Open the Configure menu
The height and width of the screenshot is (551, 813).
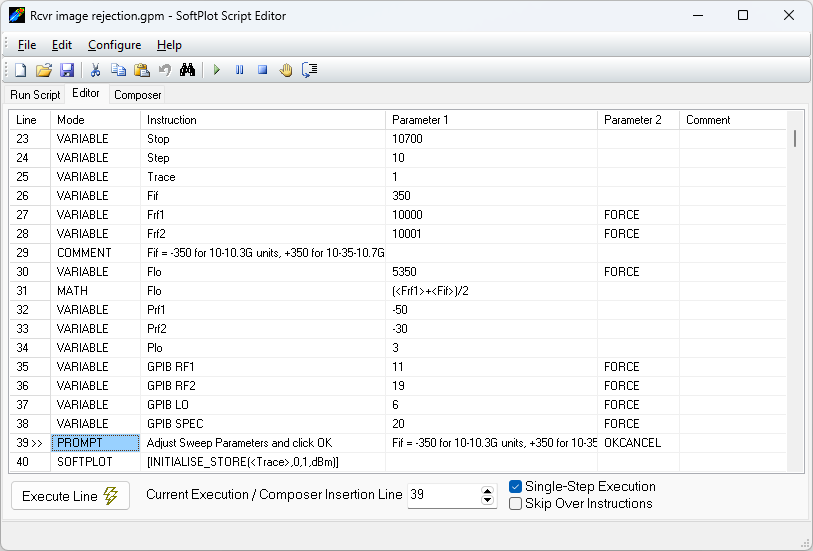click(x=114, y=45)
